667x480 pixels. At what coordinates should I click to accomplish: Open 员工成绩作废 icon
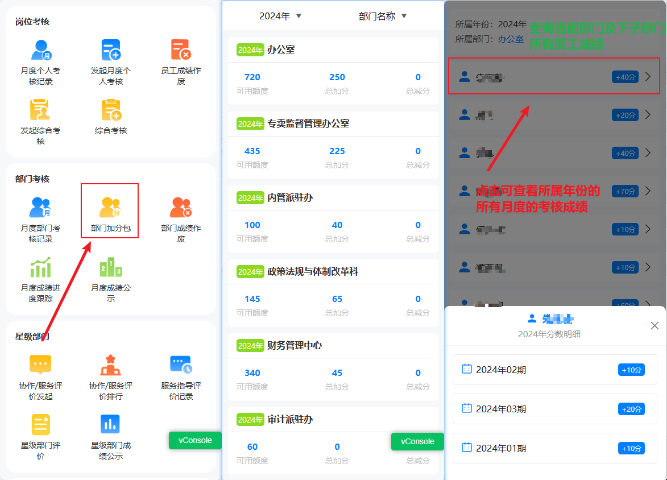tap(180, 50)
